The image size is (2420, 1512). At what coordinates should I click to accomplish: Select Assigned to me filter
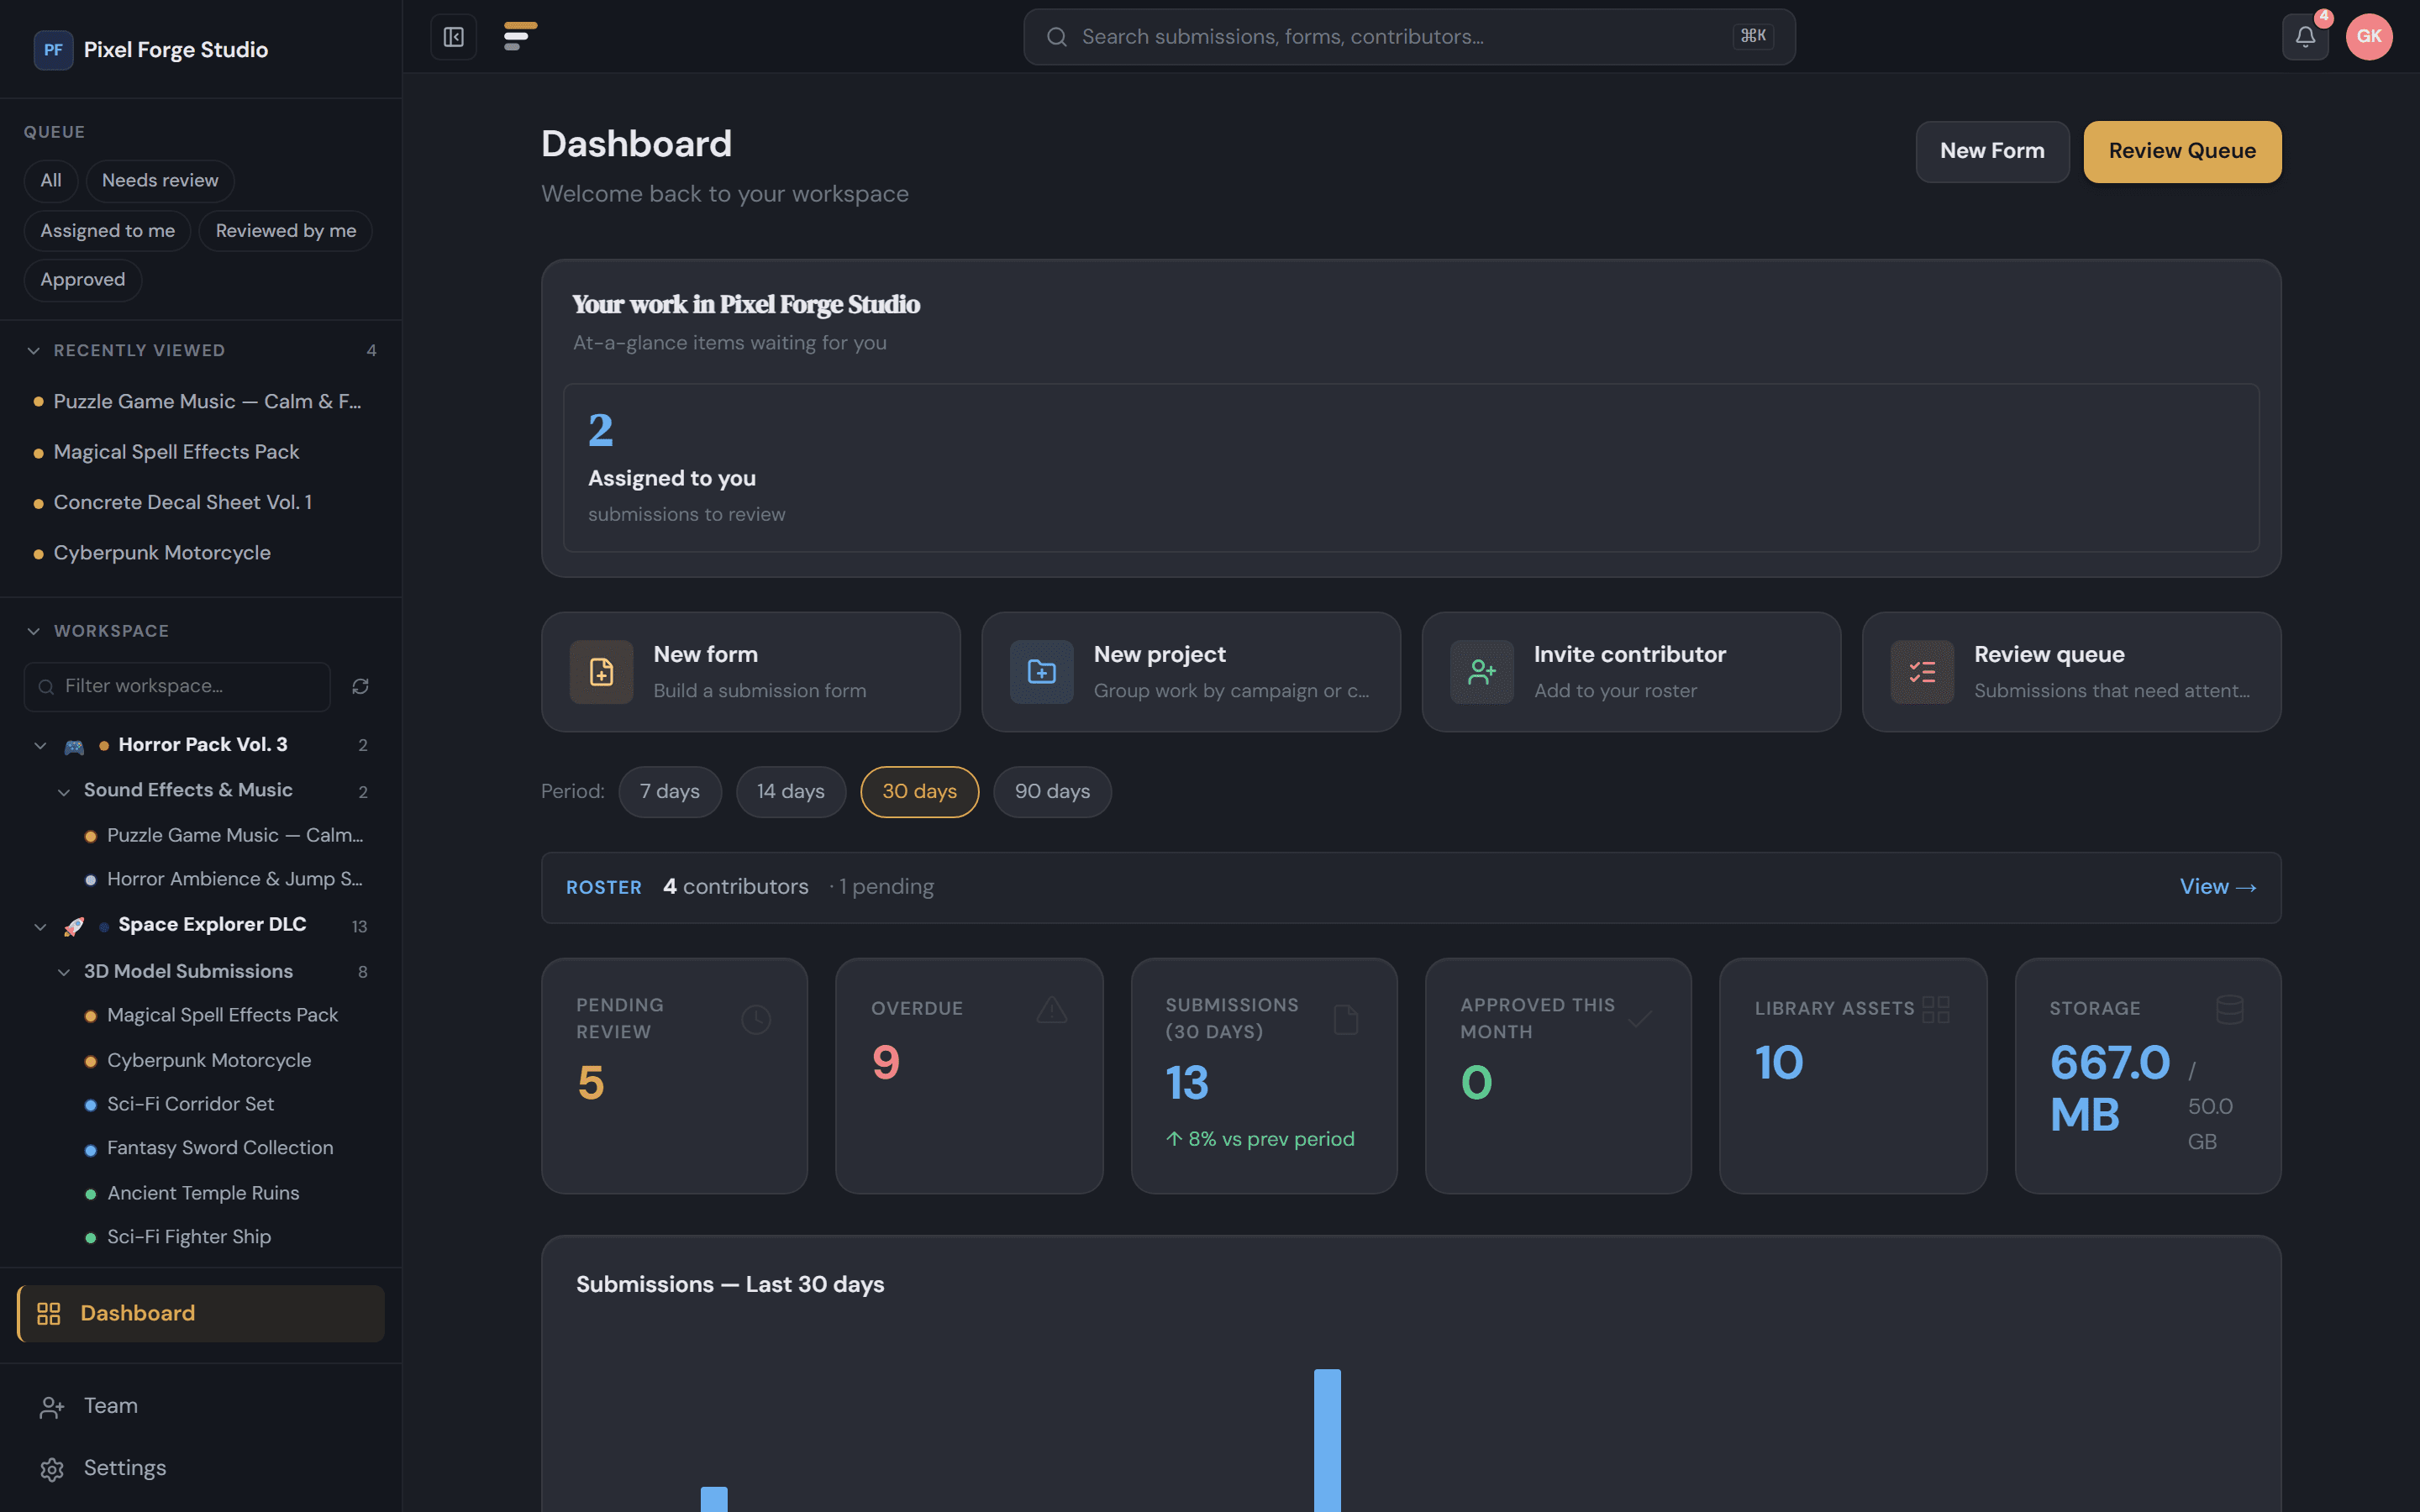tap(108, 231)
